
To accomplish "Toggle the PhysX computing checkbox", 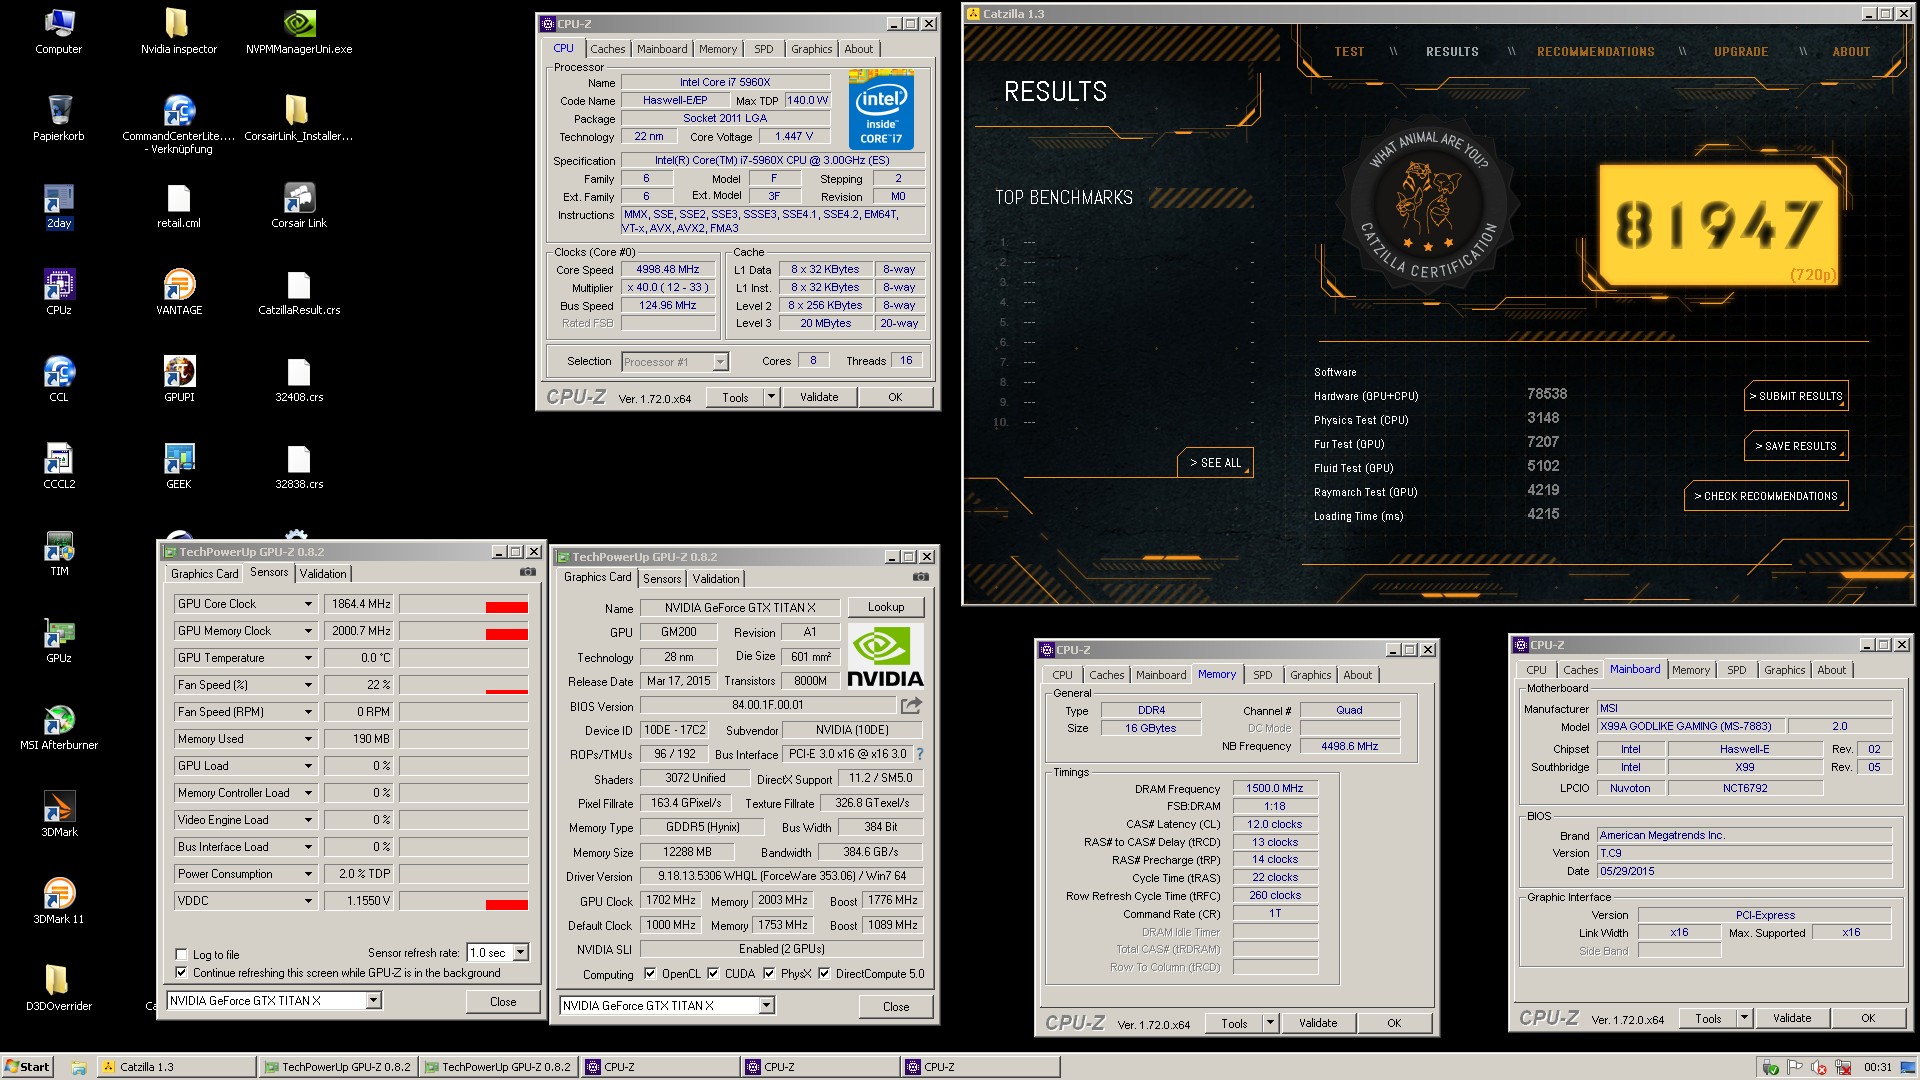I will point(769,973).
